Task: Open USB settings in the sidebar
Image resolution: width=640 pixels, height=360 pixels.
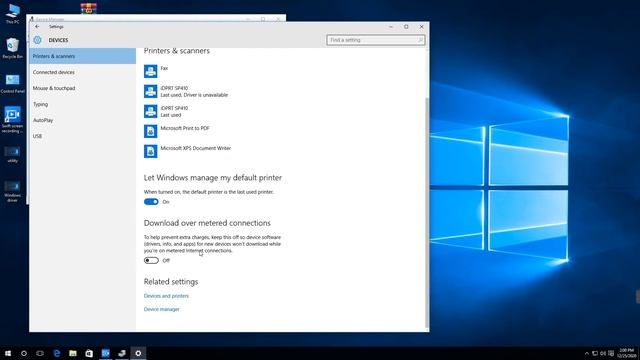Action: click(82, 136)
